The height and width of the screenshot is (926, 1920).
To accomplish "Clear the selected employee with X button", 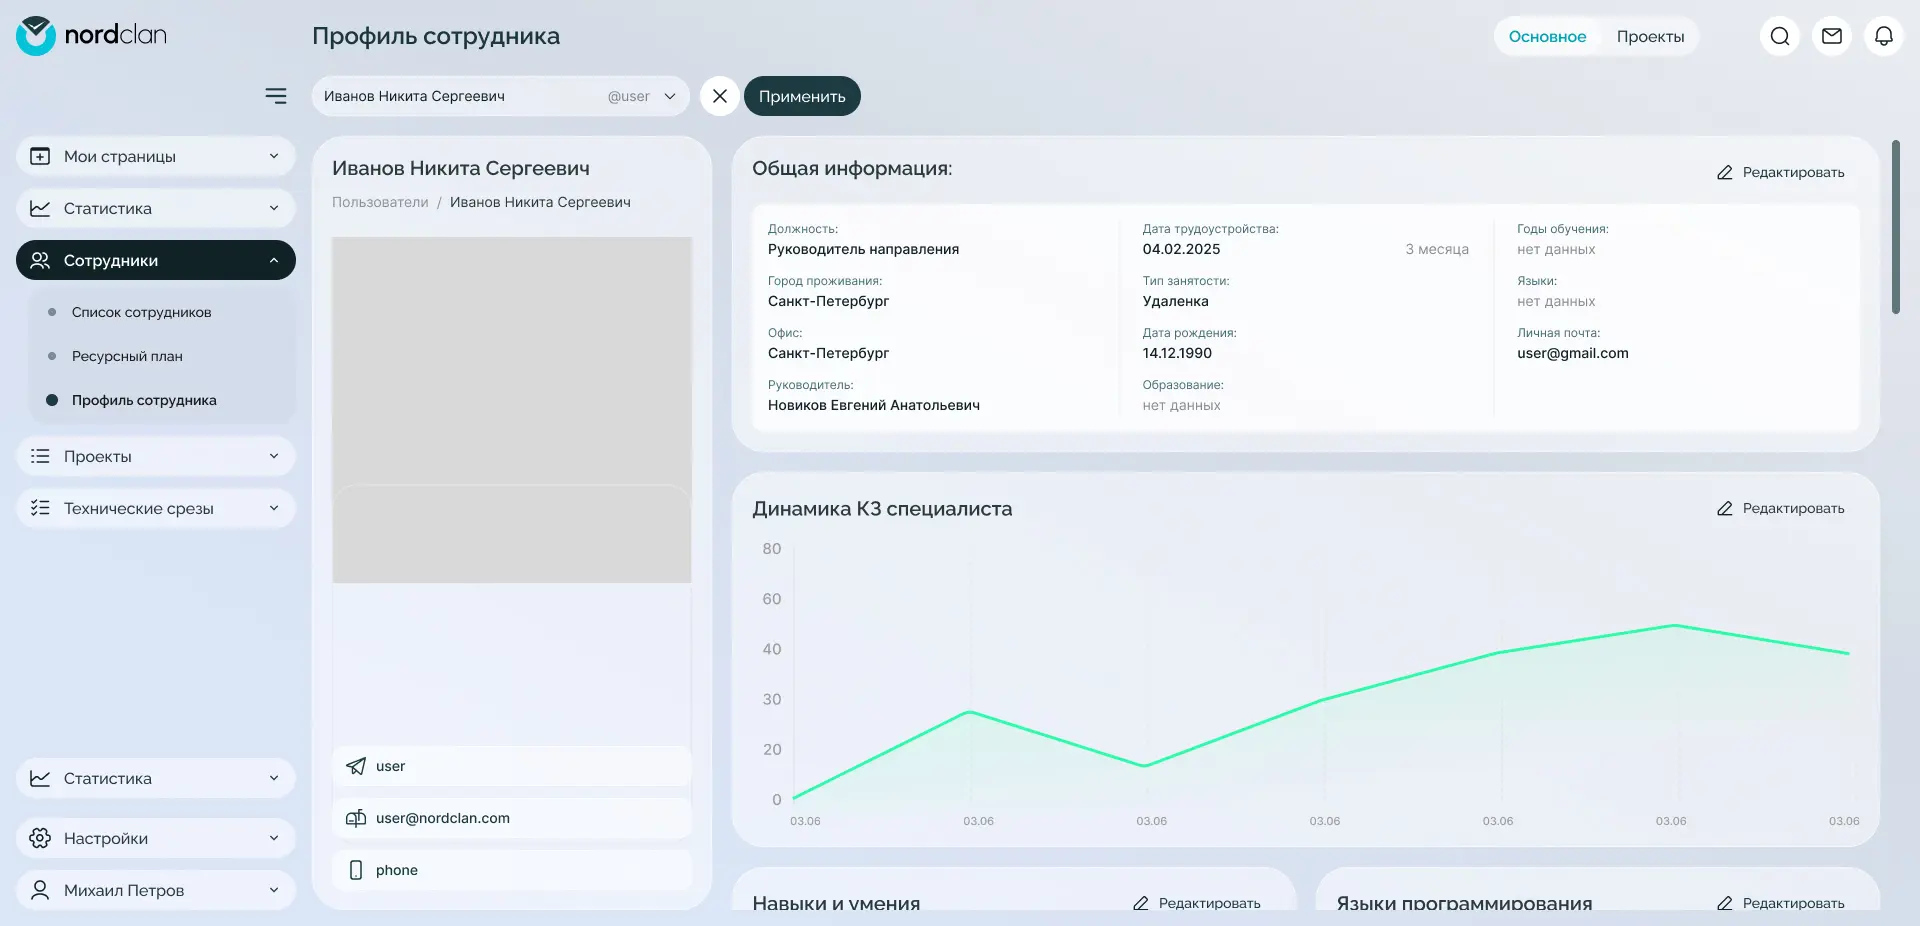I will pyautogui.click(x=720, y=96).
